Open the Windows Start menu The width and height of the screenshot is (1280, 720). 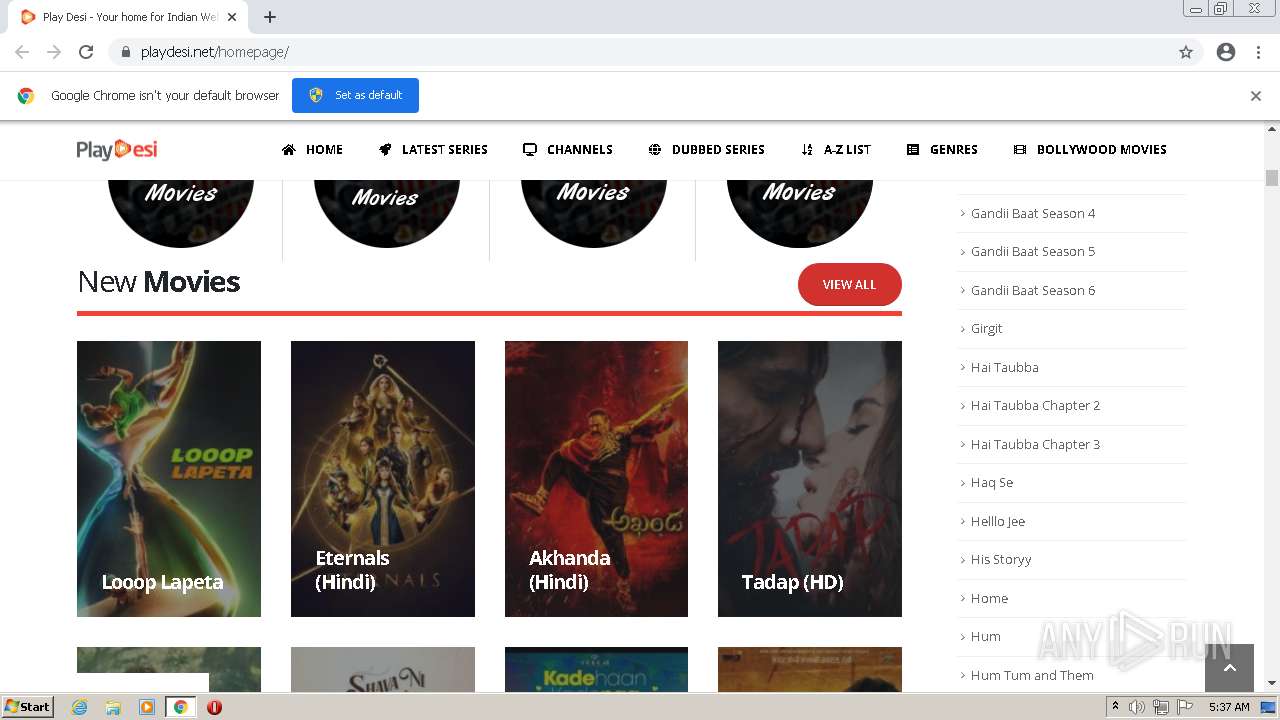pyautogui.click(x=28, y=707)
